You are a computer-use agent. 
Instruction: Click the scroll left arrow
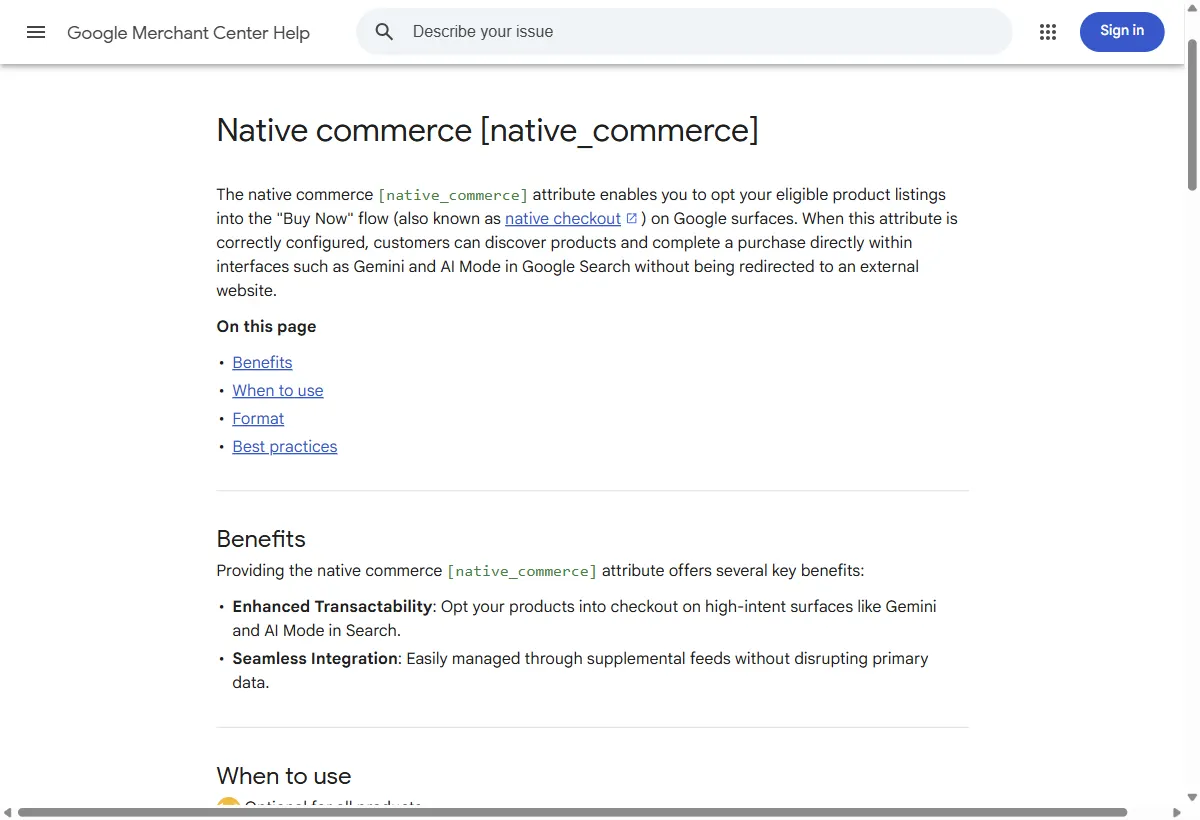click(x=8, y=812)
